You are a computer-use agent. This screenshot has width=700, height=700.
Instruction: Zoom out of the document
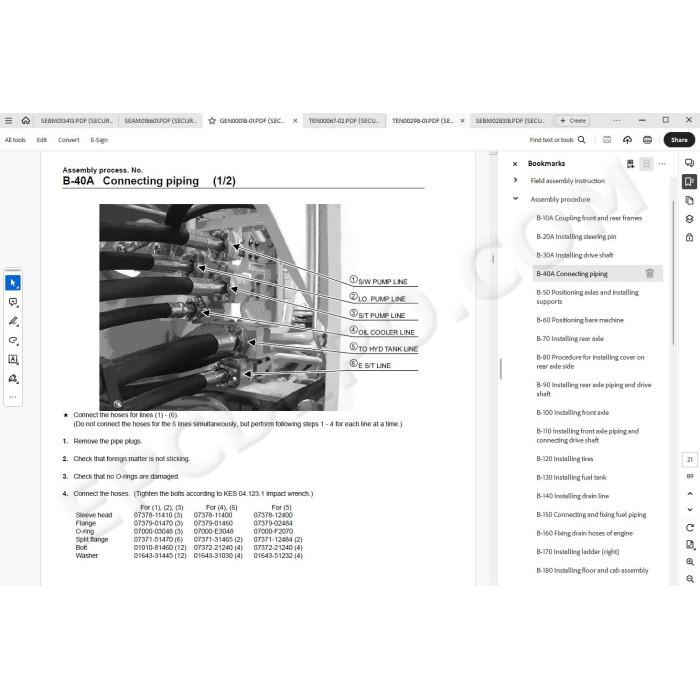pos(690,579)
